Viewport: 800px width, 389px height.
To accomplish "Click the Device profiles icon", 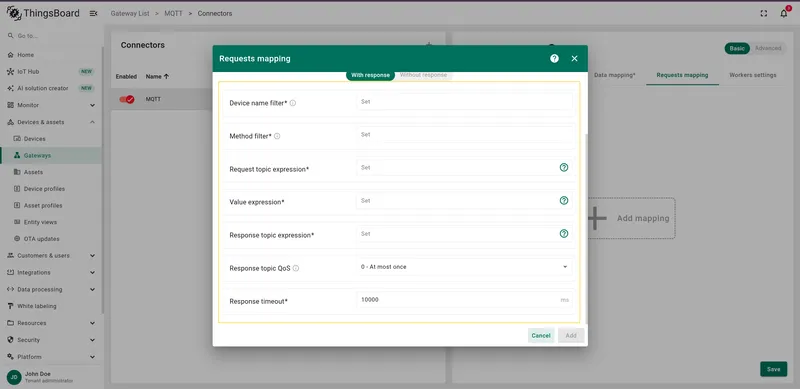I will [17, 189].
